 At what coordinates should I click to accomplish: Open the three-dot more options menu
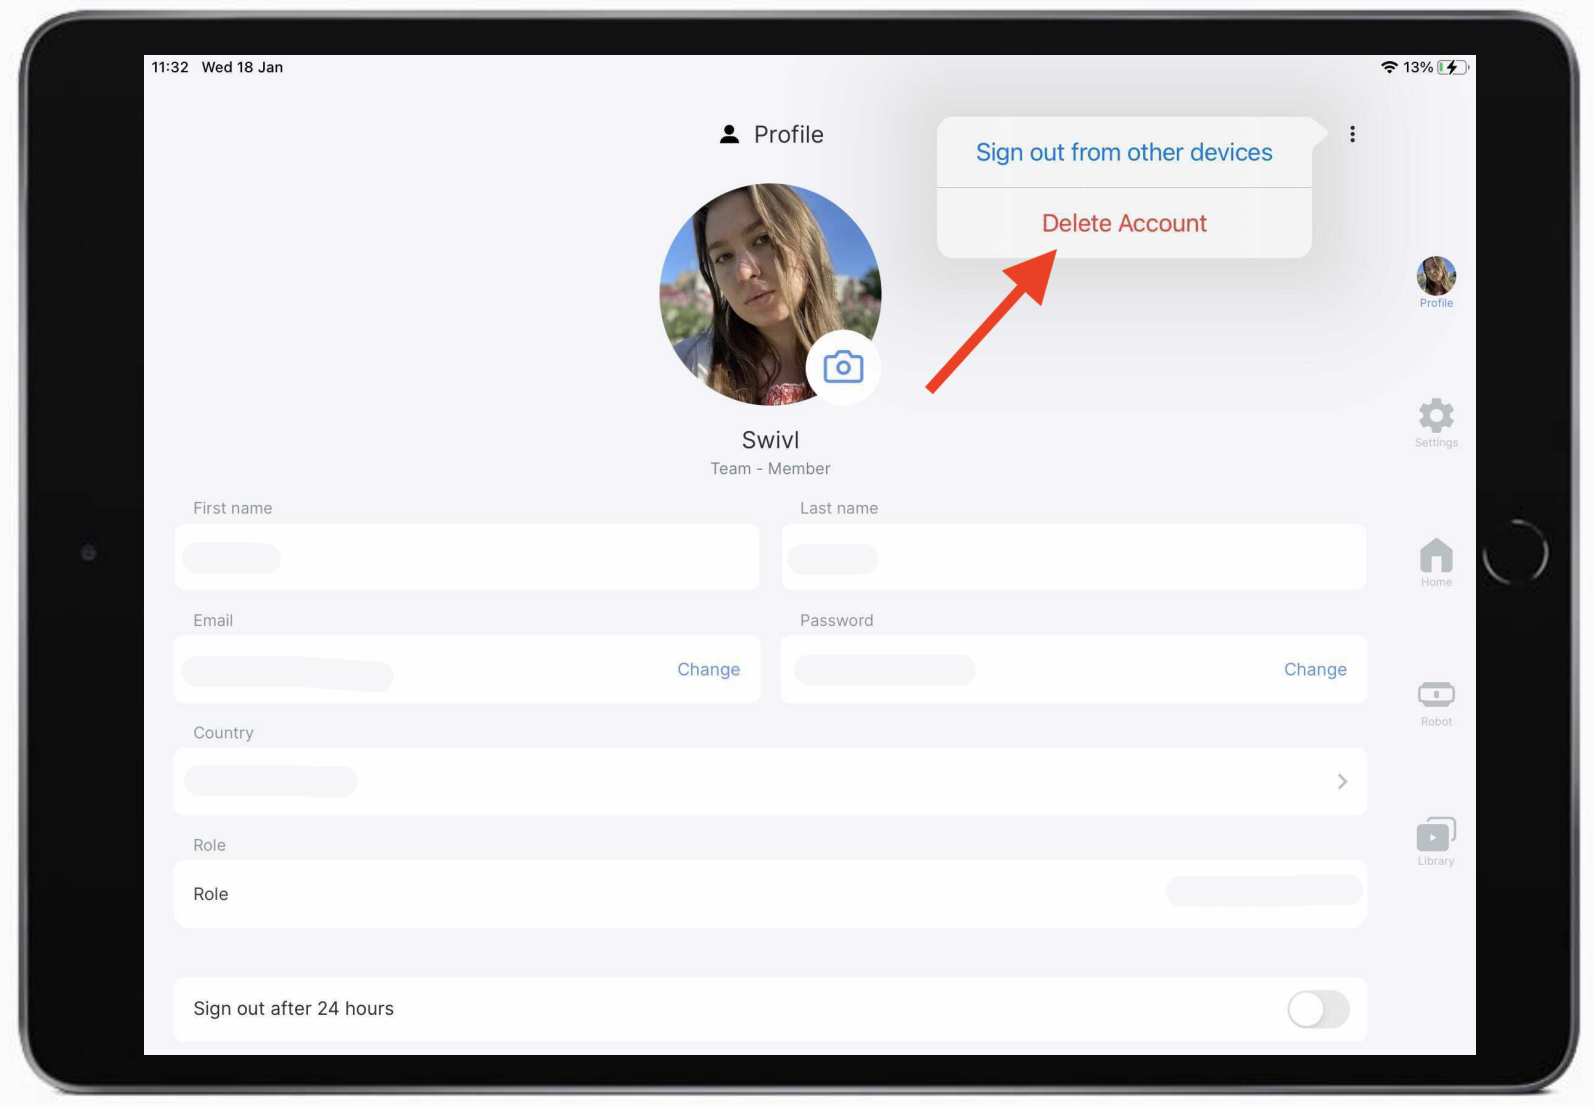(1352, 134)
